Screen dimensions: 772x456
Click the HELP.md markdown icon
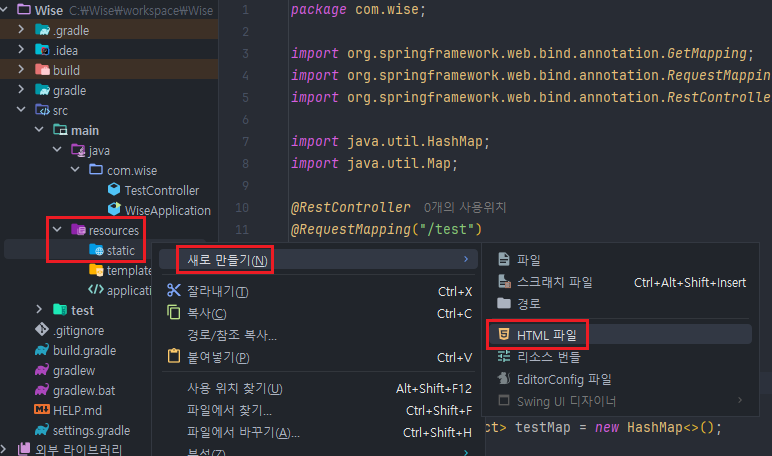coord(42,409)
